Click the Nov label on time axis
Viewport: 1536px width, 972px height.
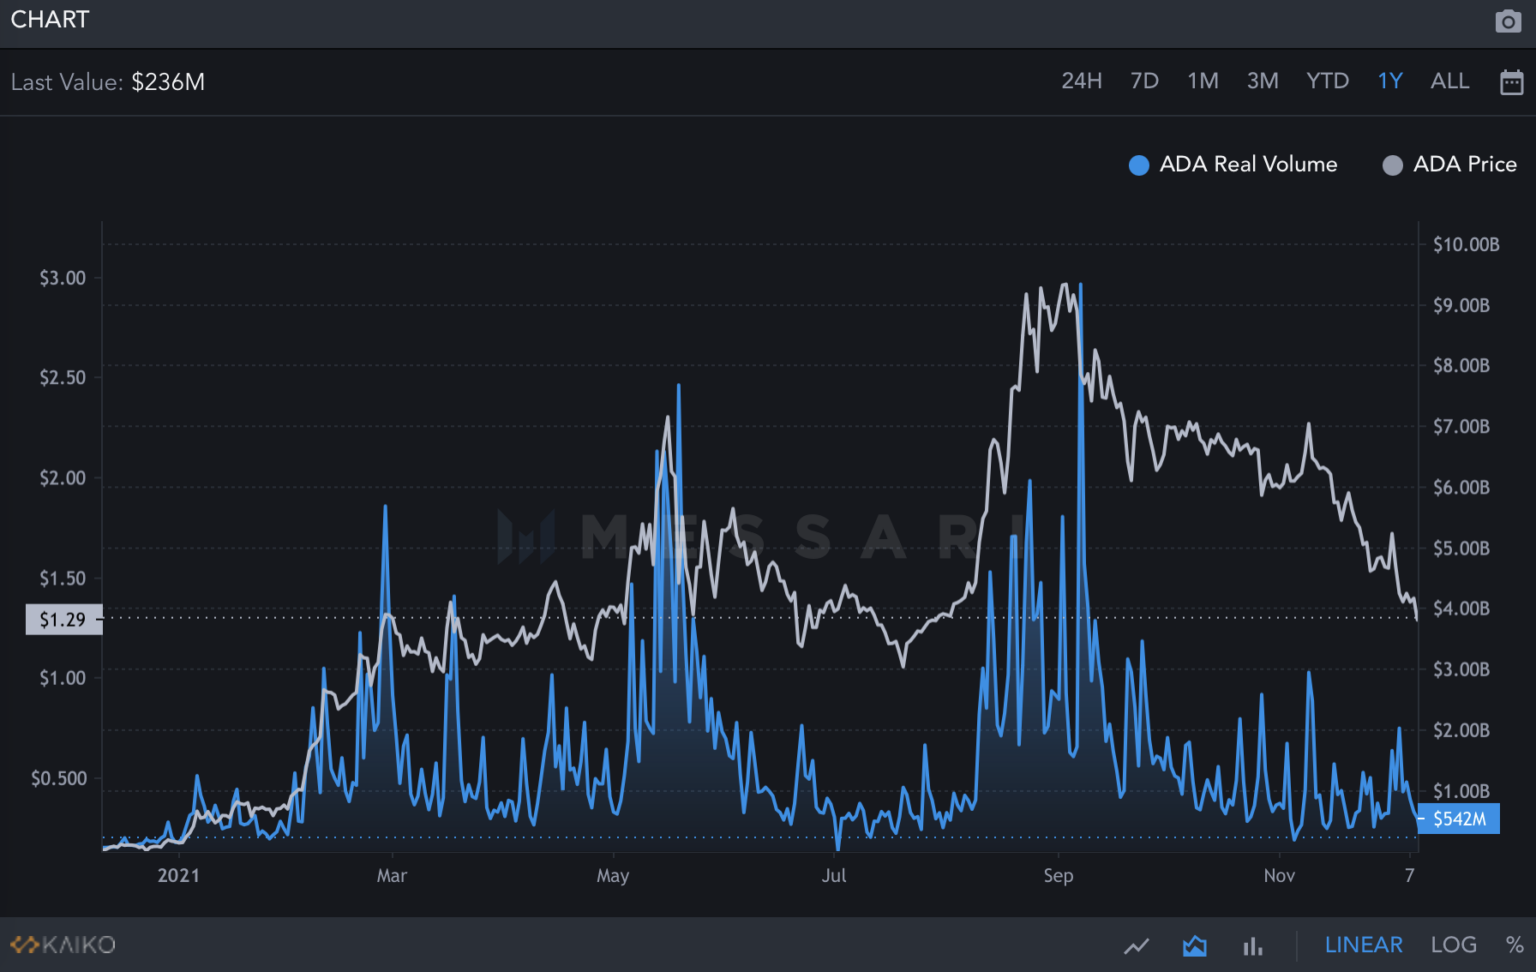pos(1279,876)
